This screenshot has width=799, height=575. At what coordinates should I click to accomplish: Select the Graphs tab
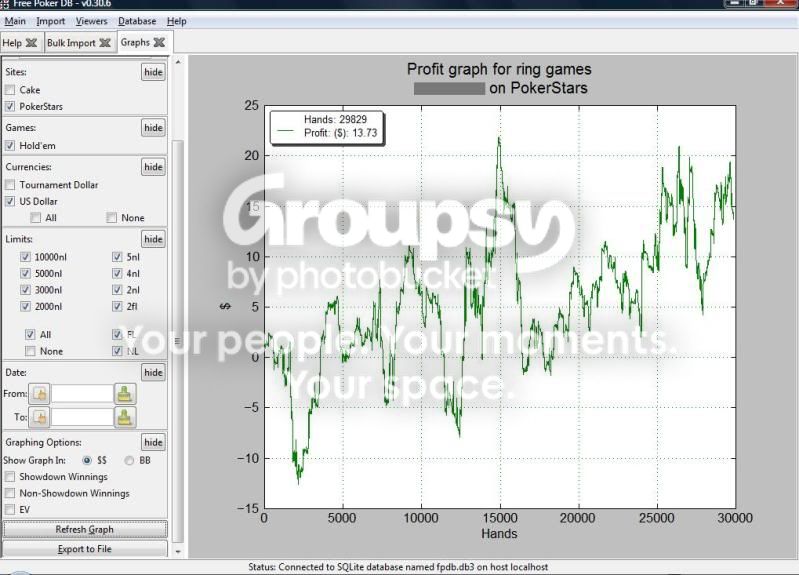pos(135,42)
